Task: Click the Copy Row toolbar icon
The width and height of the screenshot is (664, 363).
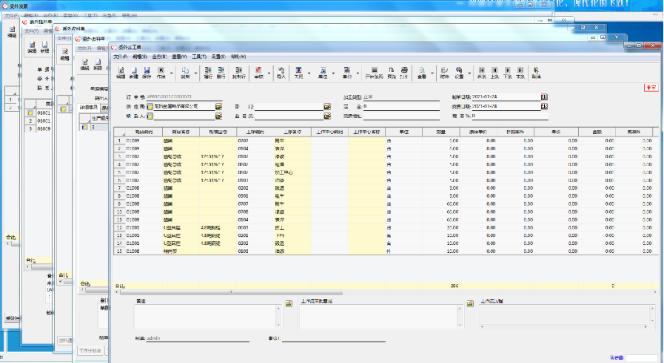Action: 239,72
